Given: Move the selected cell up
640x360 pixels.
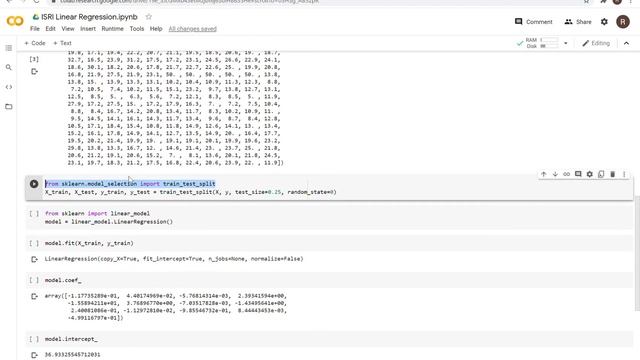Looking at the screenshot, I should 544,174.
